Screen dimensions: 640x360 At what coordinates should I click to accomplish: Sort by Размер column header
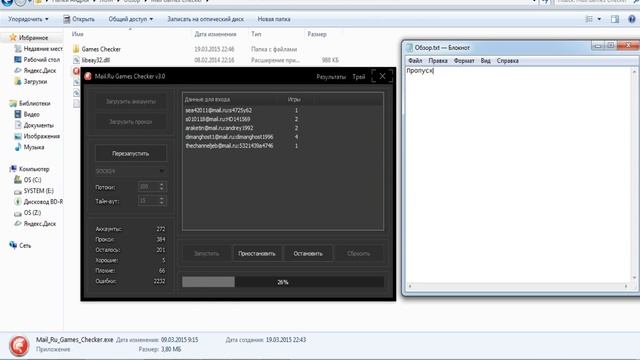[x=317, y=34]
